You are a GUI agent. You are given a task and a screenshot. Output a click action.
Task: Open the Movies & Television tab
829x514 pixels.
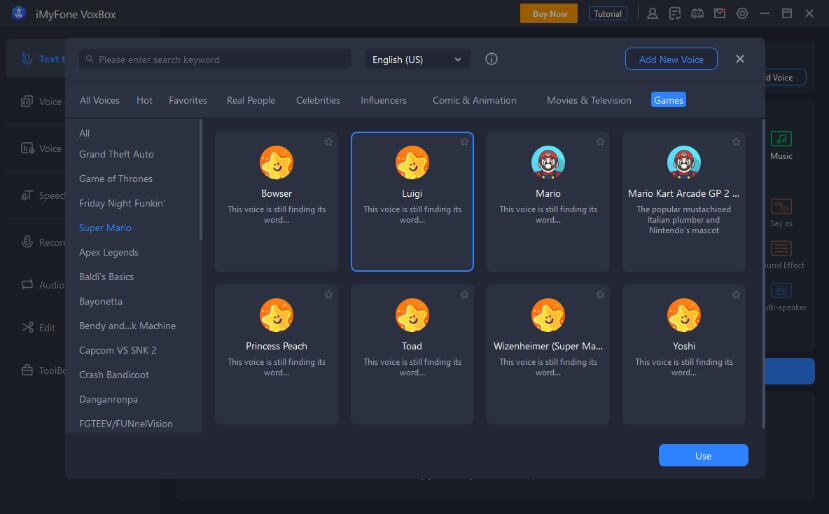[x=588, y=100]
